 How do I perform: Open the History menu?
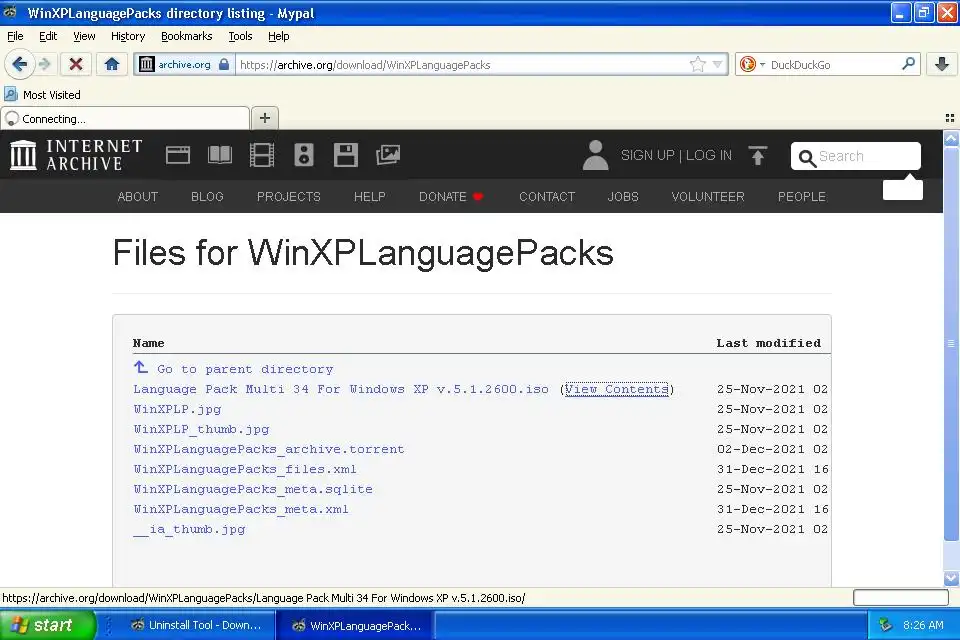[x=128, y=36]
